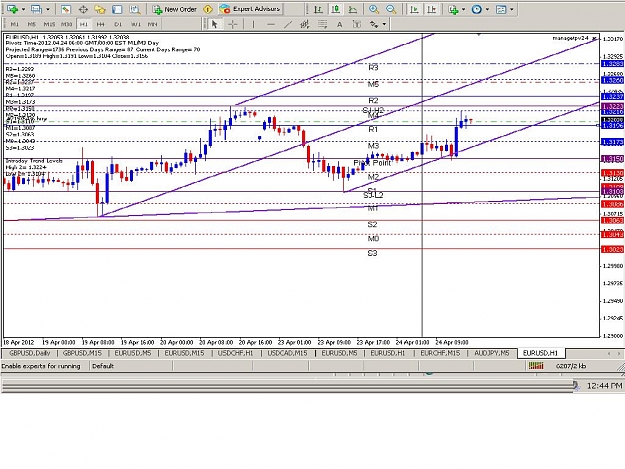Switch to the USDCAD,M15 chart tab
Screen dimensions: 625x469
[287, 353]
